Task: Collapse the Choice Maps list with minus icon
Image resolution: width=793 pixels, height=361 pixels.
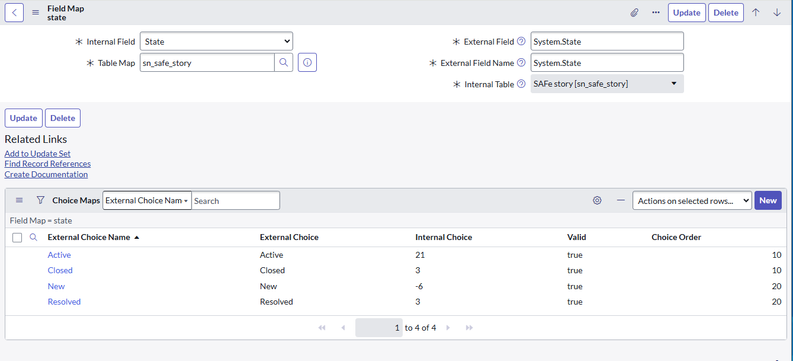Action: (x=621, y=200)
